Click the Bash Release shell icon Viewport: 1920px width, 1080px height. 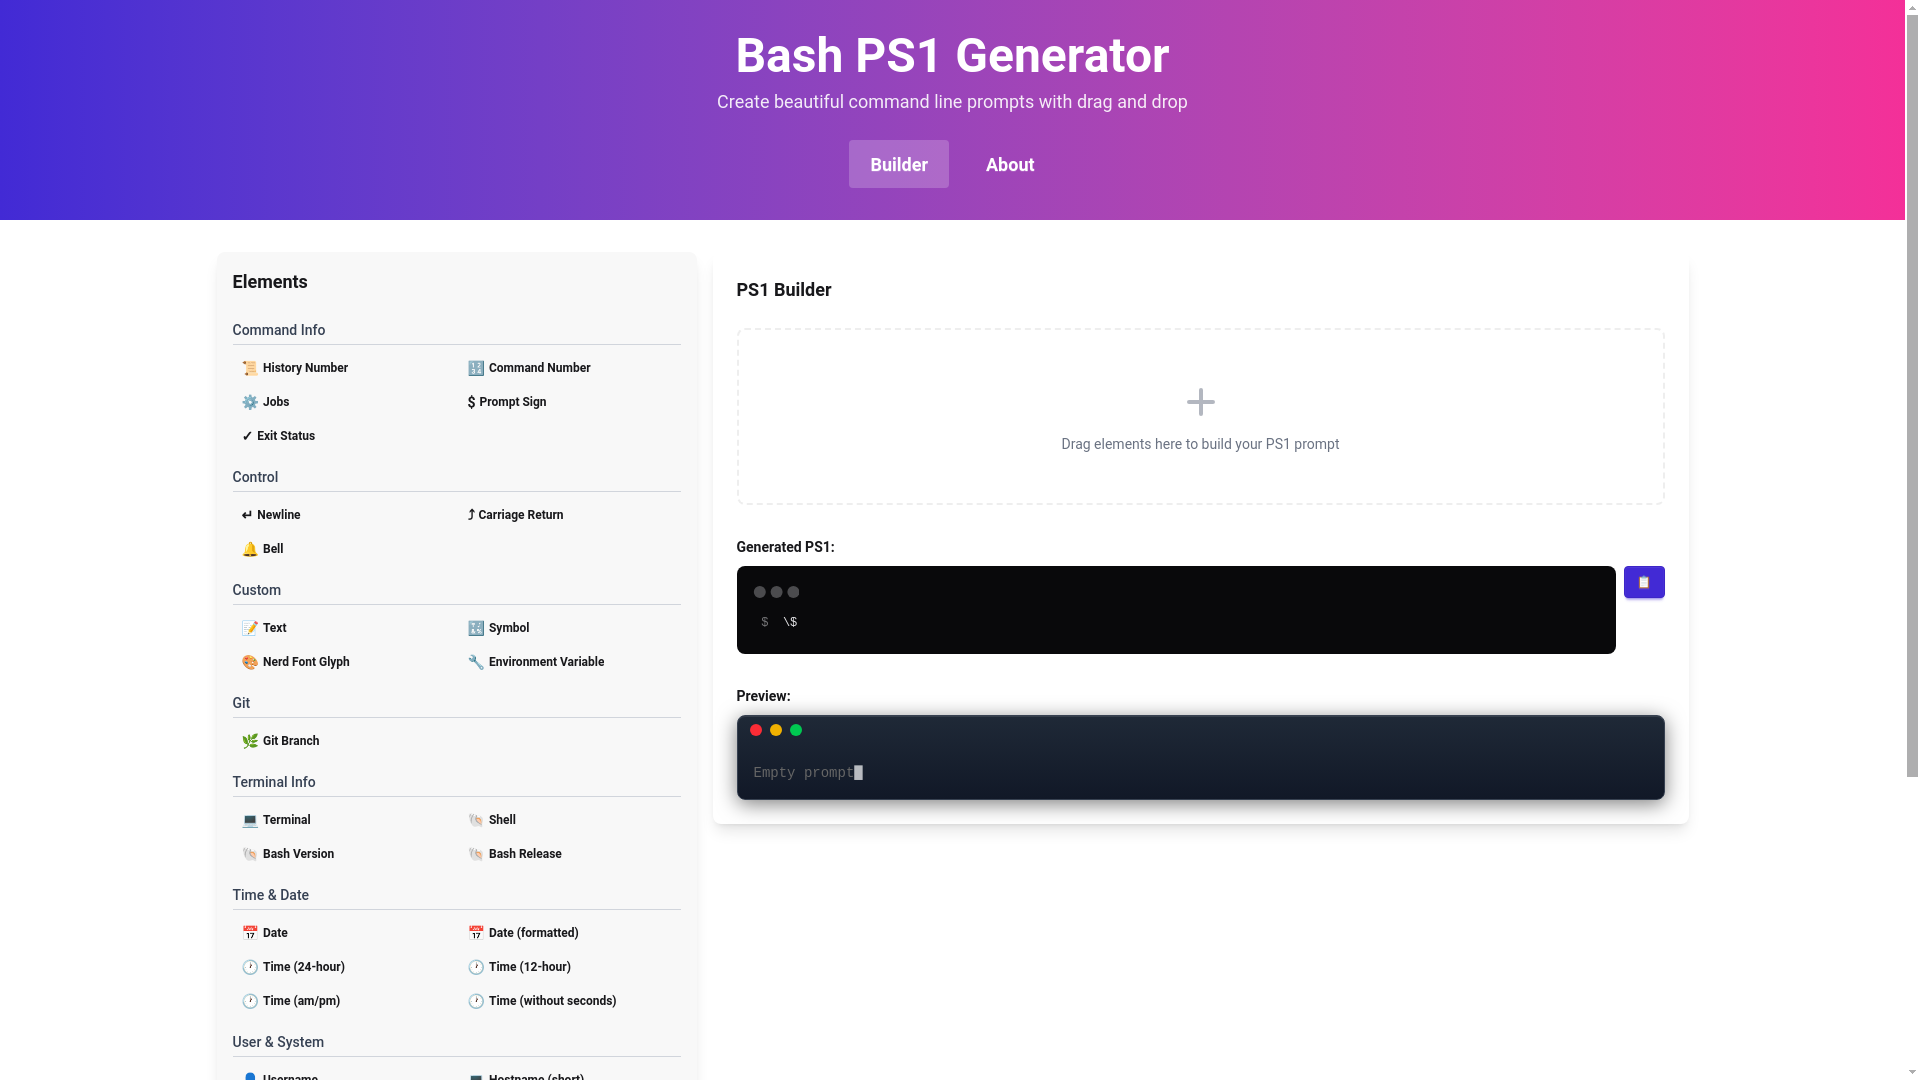[476, 854]
